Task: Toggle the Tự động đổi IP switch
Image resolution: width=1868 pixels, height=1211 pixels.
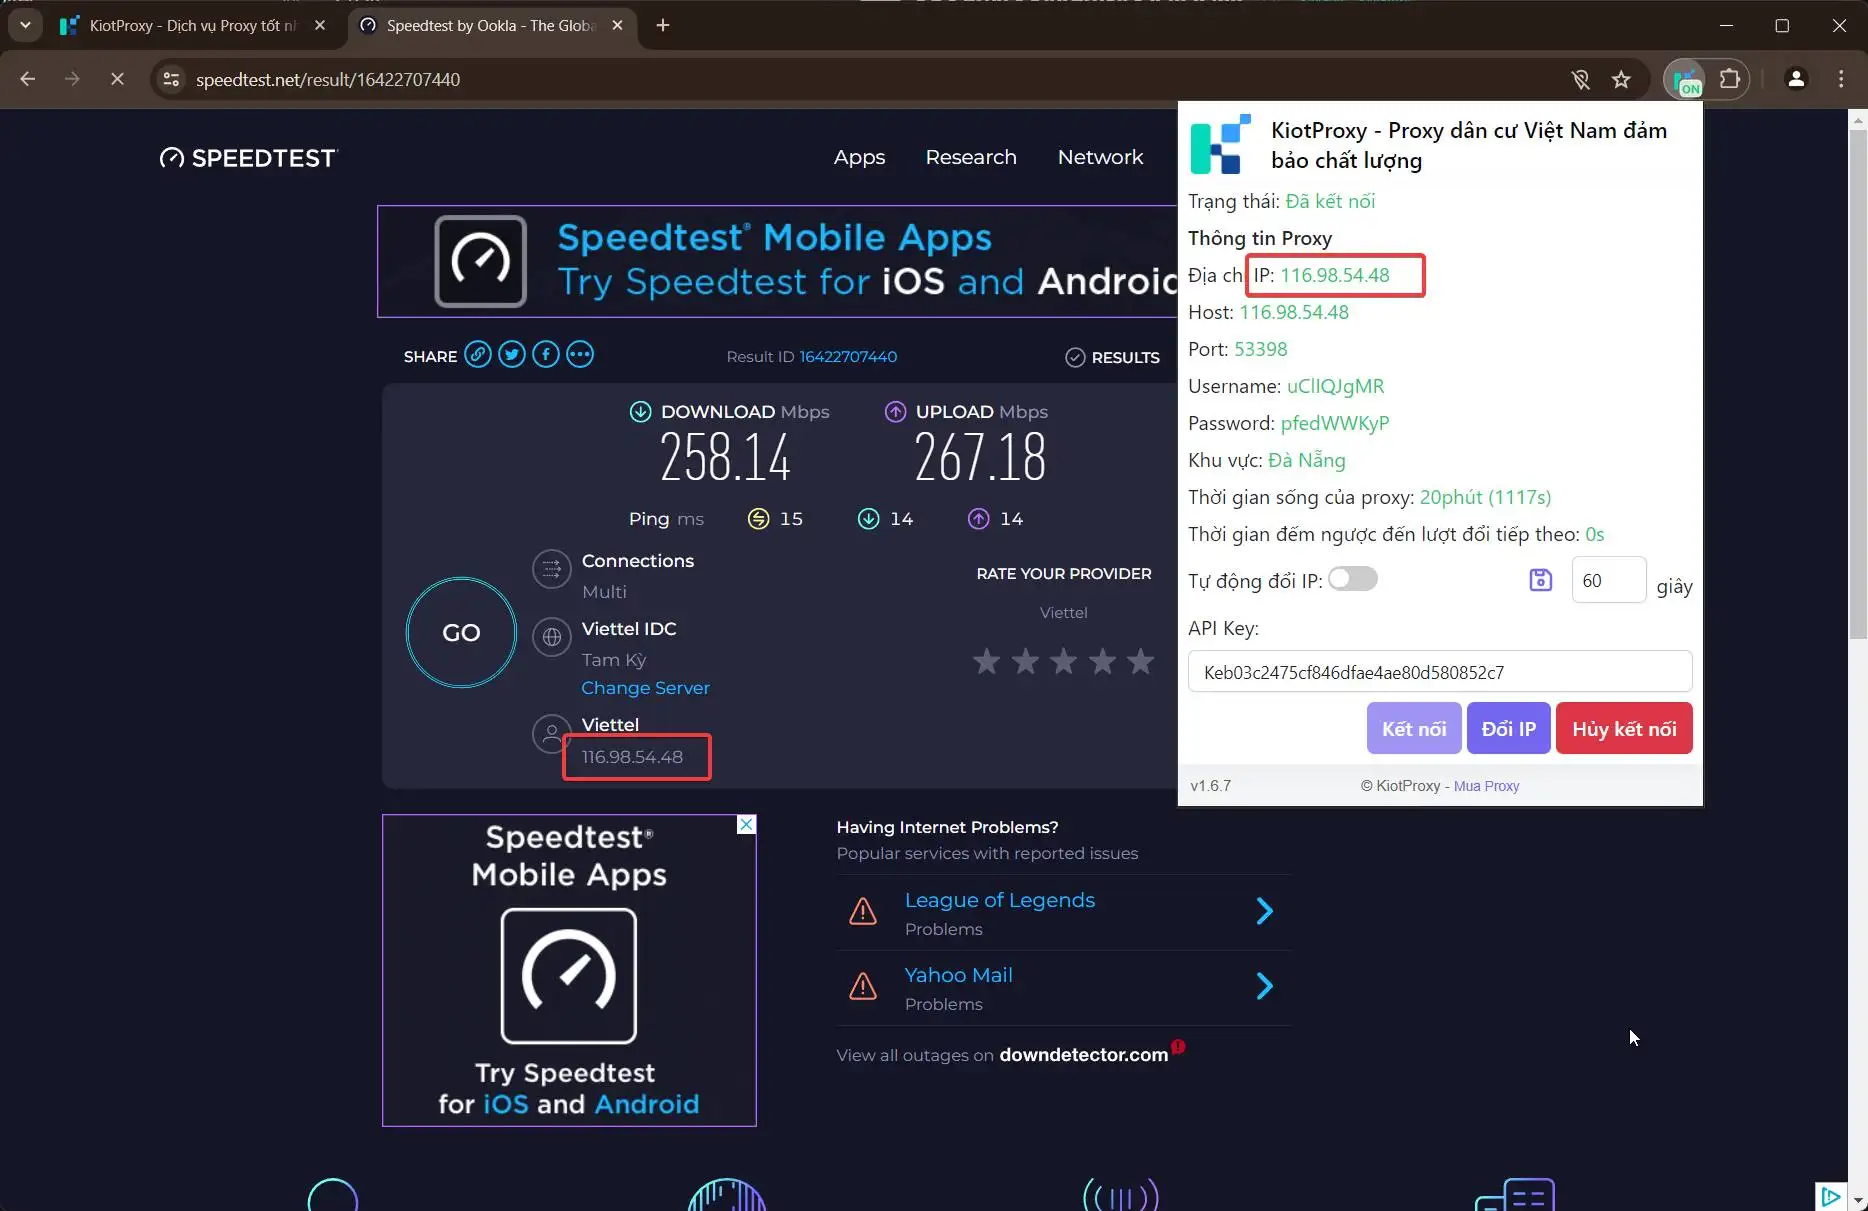Action: coord(1352,579)
